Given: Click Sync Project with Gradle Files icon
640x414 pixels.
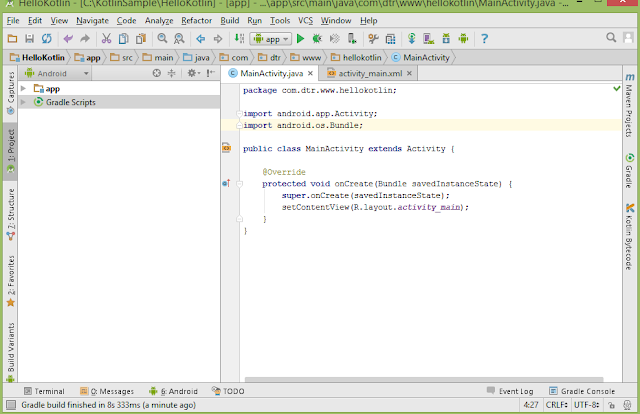Looking at the screenshot, I should [x=411, y=39].
